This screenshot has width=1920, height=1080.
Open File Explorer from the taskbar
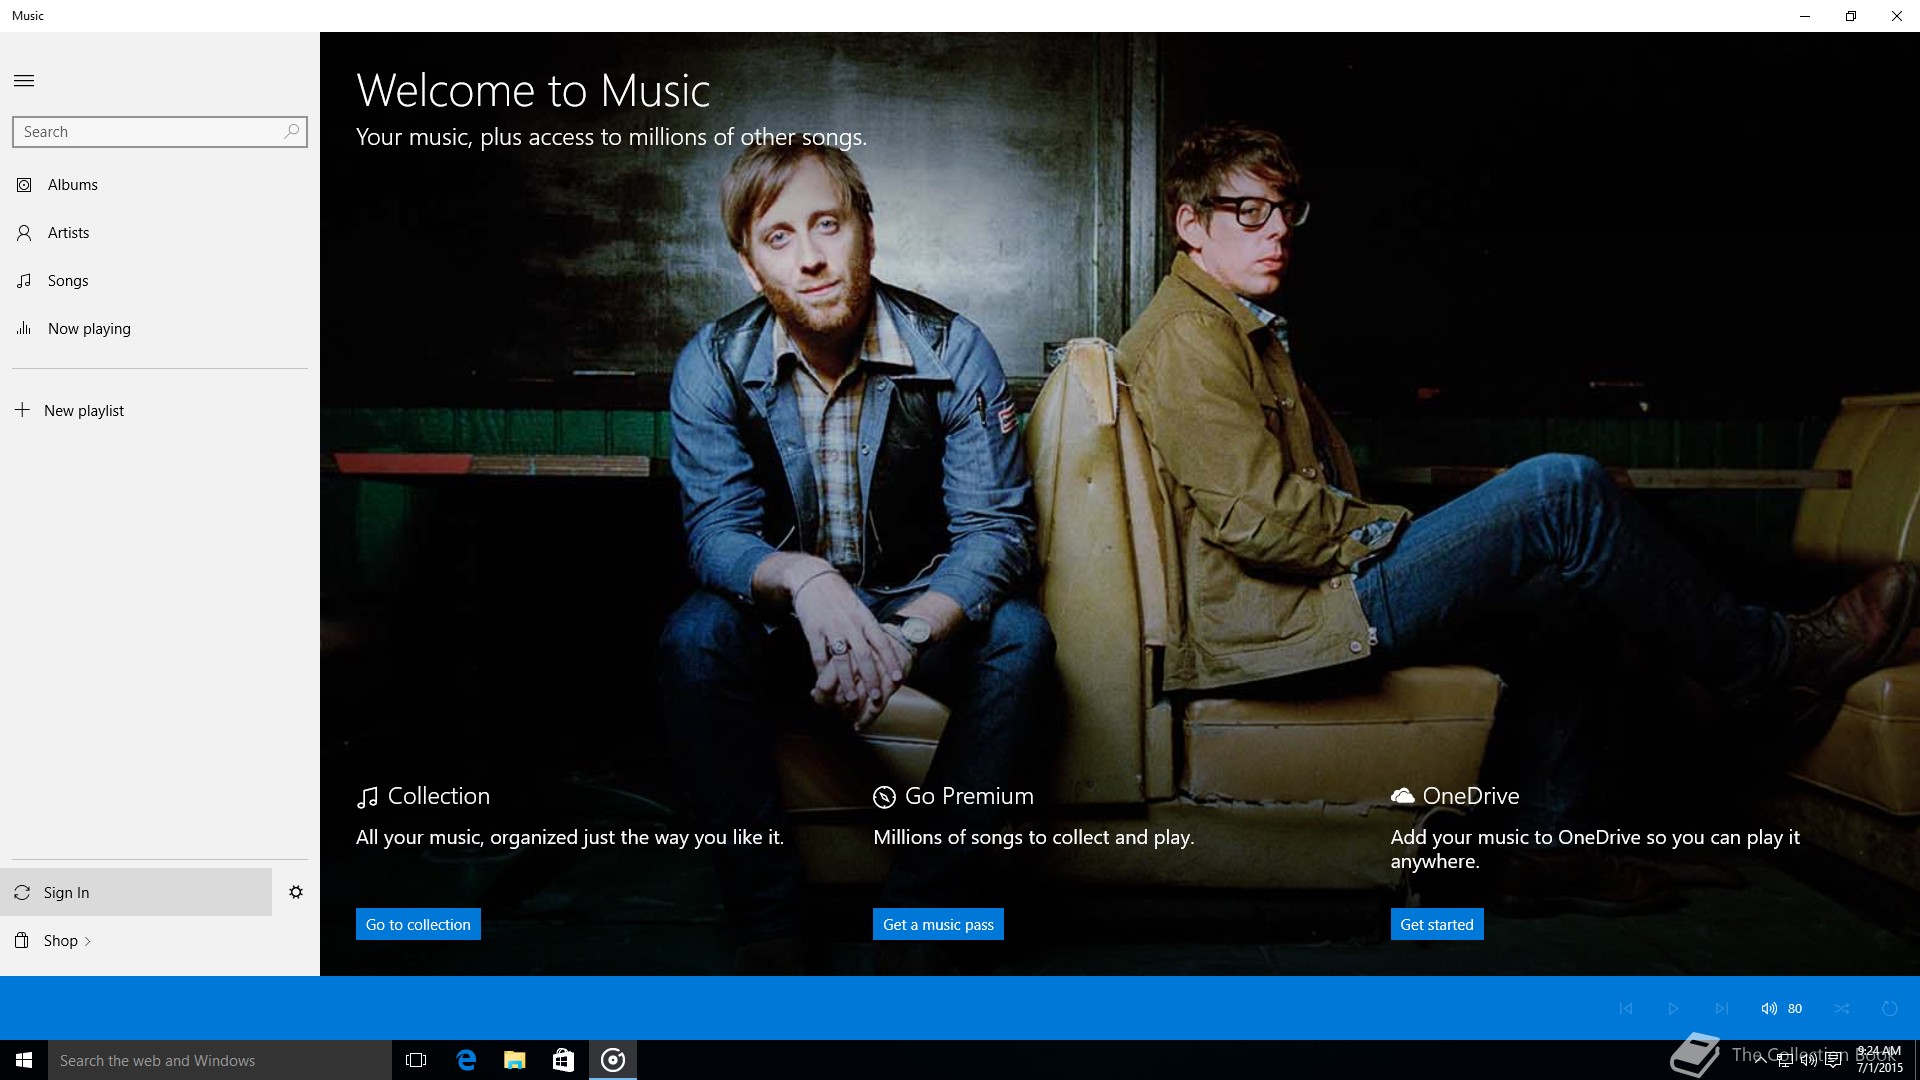pos(515,1060)
